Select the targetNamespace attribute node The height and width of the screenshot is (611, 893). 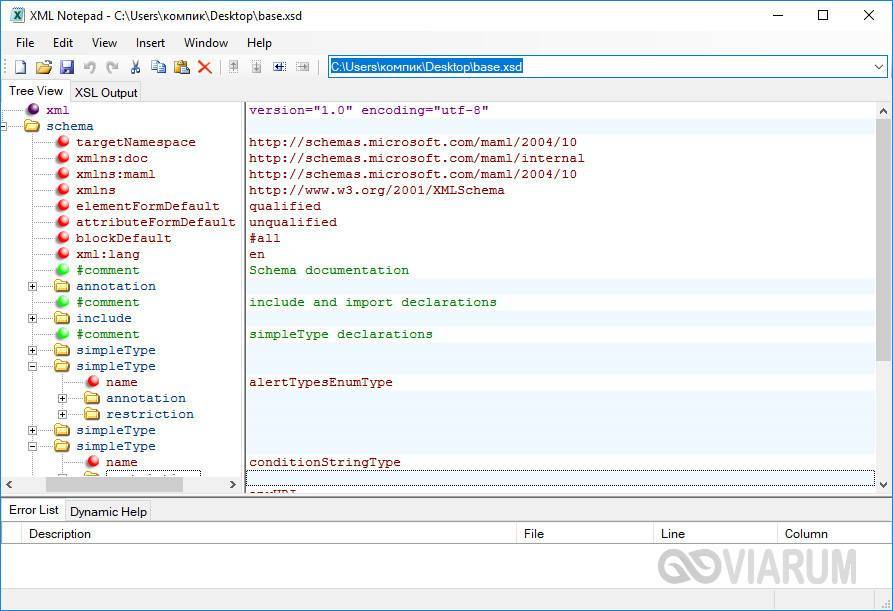point(135,142)
